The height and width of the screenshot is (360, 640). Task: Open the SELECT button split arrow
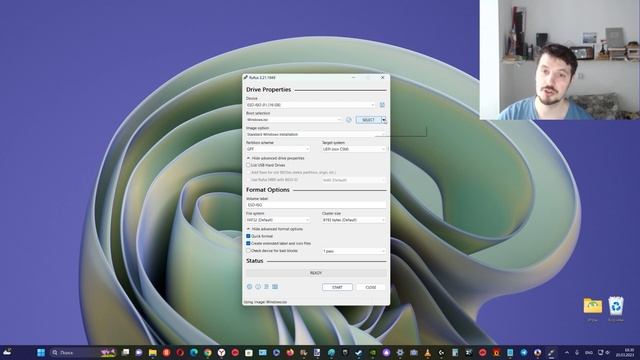[384, 120]
